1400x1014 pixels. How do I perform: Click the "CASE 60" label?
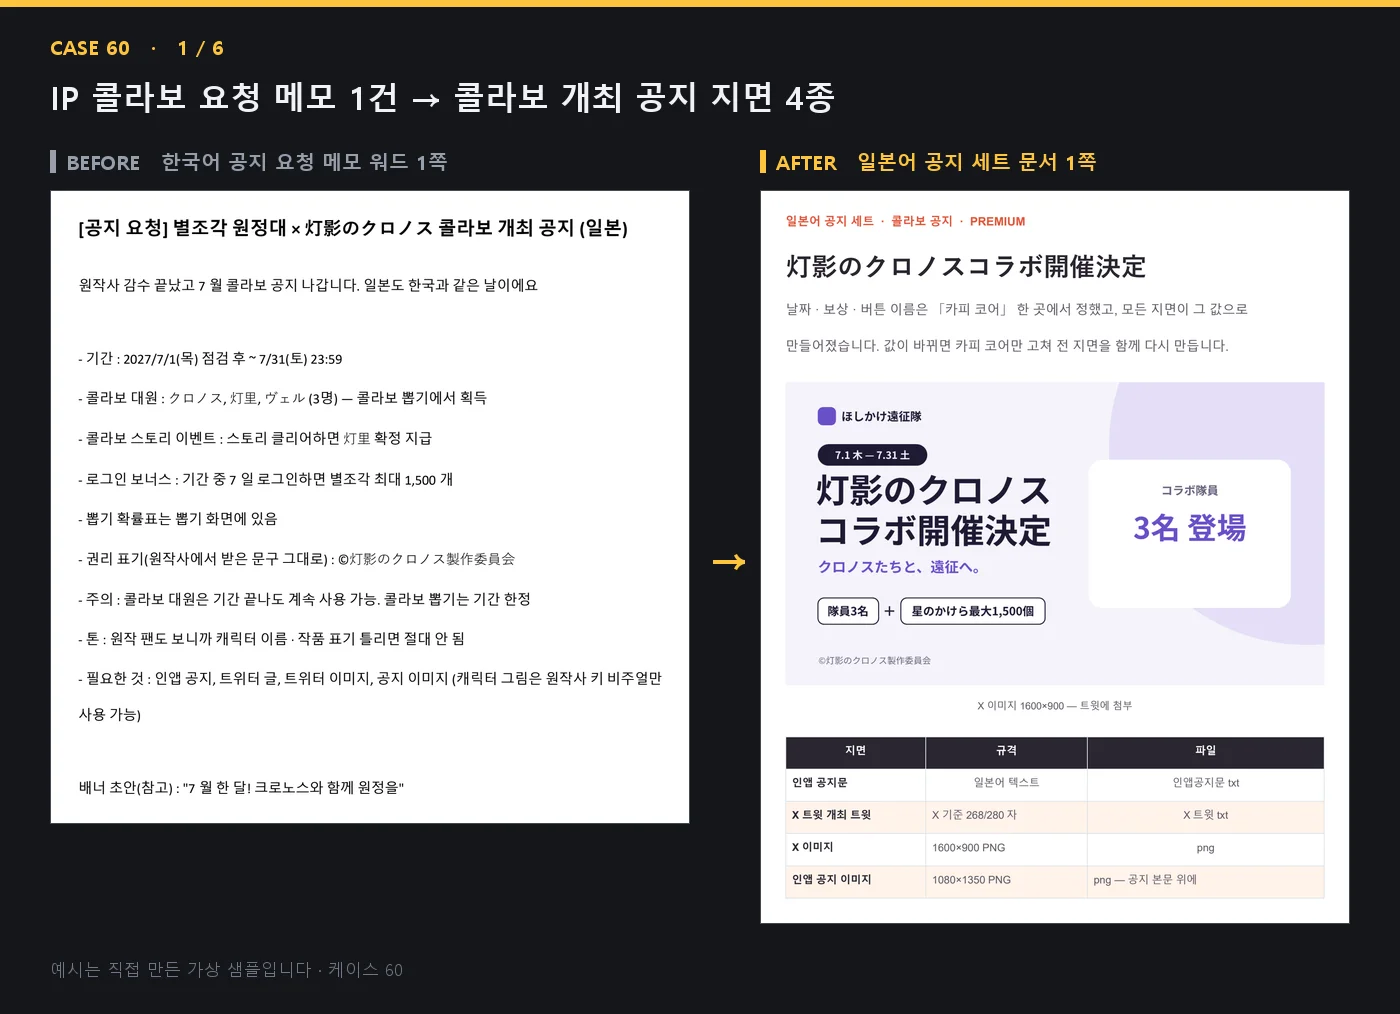click(90, 48)
